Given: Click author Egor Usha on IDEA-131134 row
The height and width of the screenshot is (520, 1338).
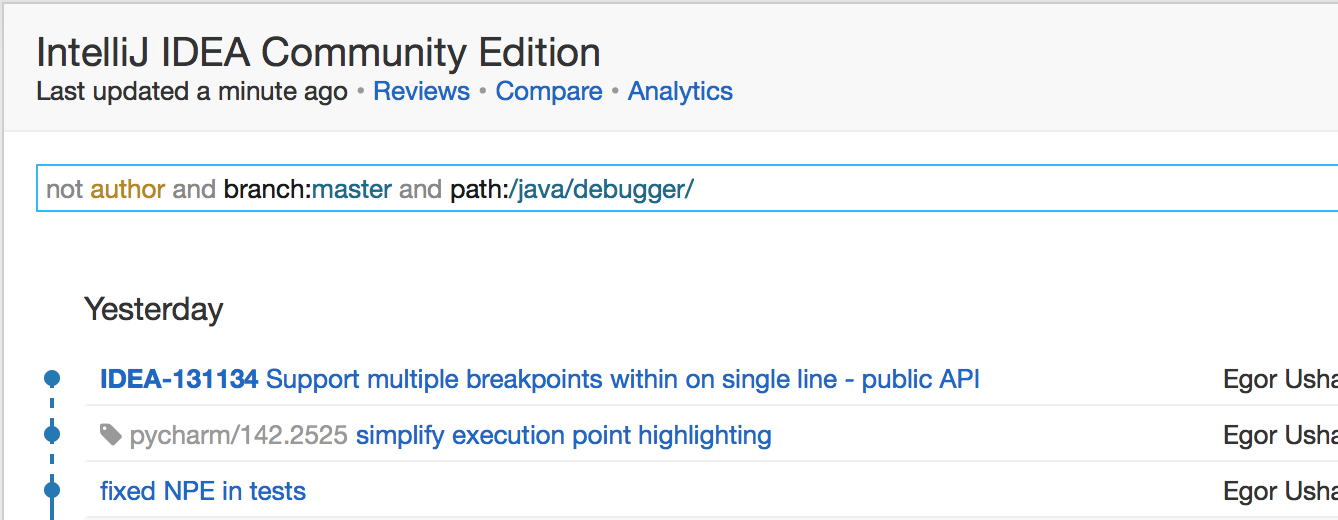Looking at the screenshot, I should click(1280, 379).
